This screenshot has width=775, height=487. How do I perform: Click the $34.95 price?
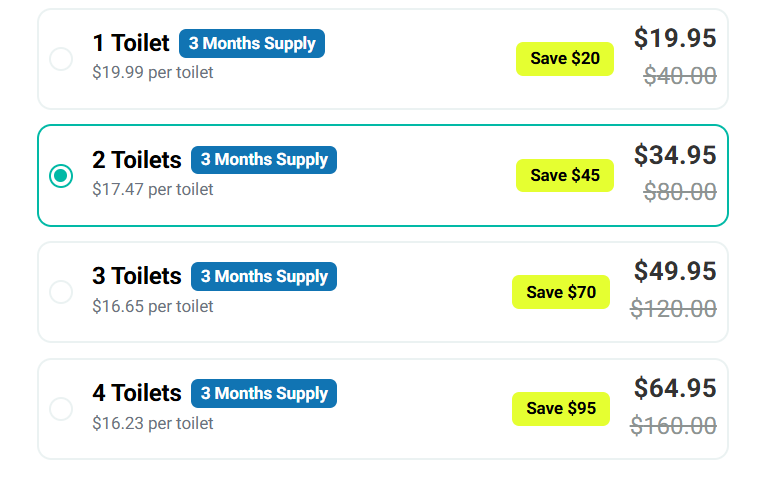tap(675, 156)
